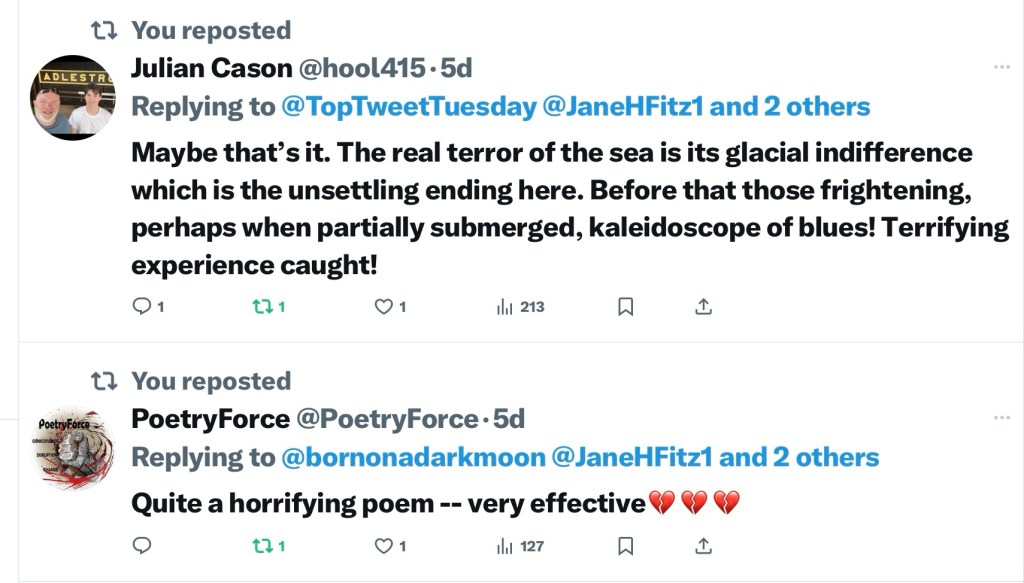Bookmark PoetryForce's tweet
Screen dimensions: 1024x583
625,546
